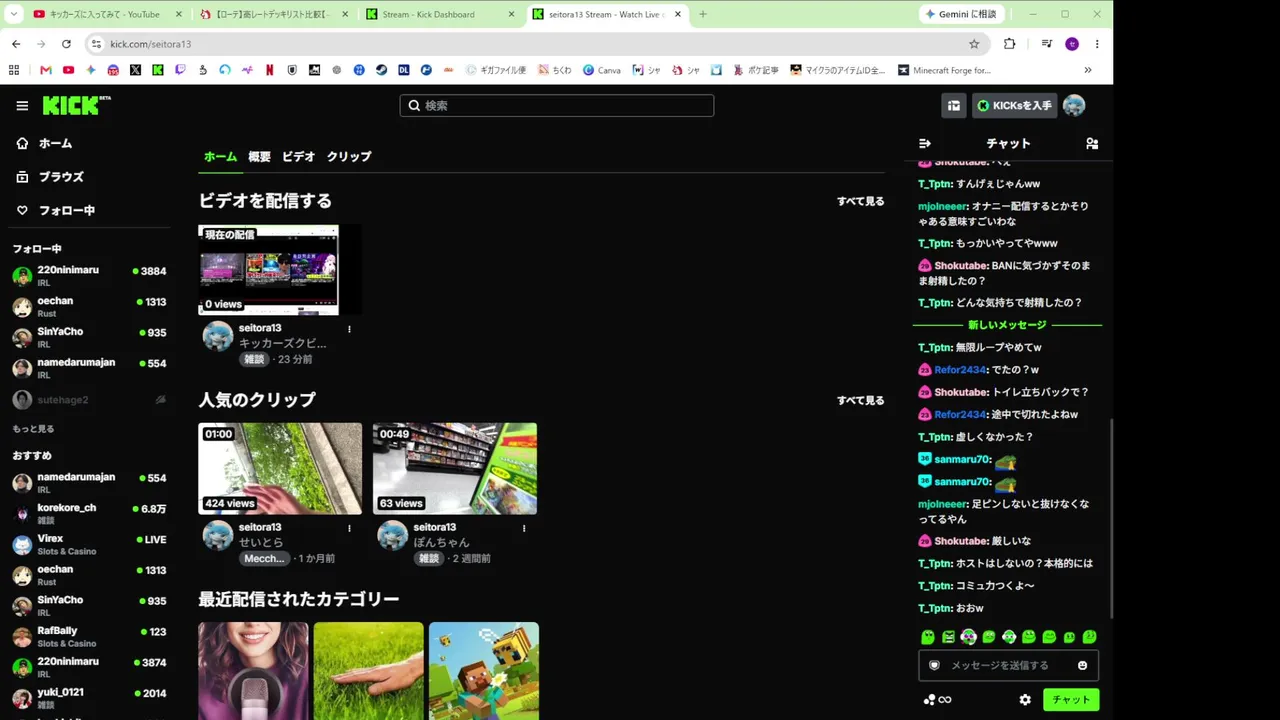Select the クリップ channel tab
Image resolution: width=1280 pixels, height=720 pixels.
click(349, 157)
